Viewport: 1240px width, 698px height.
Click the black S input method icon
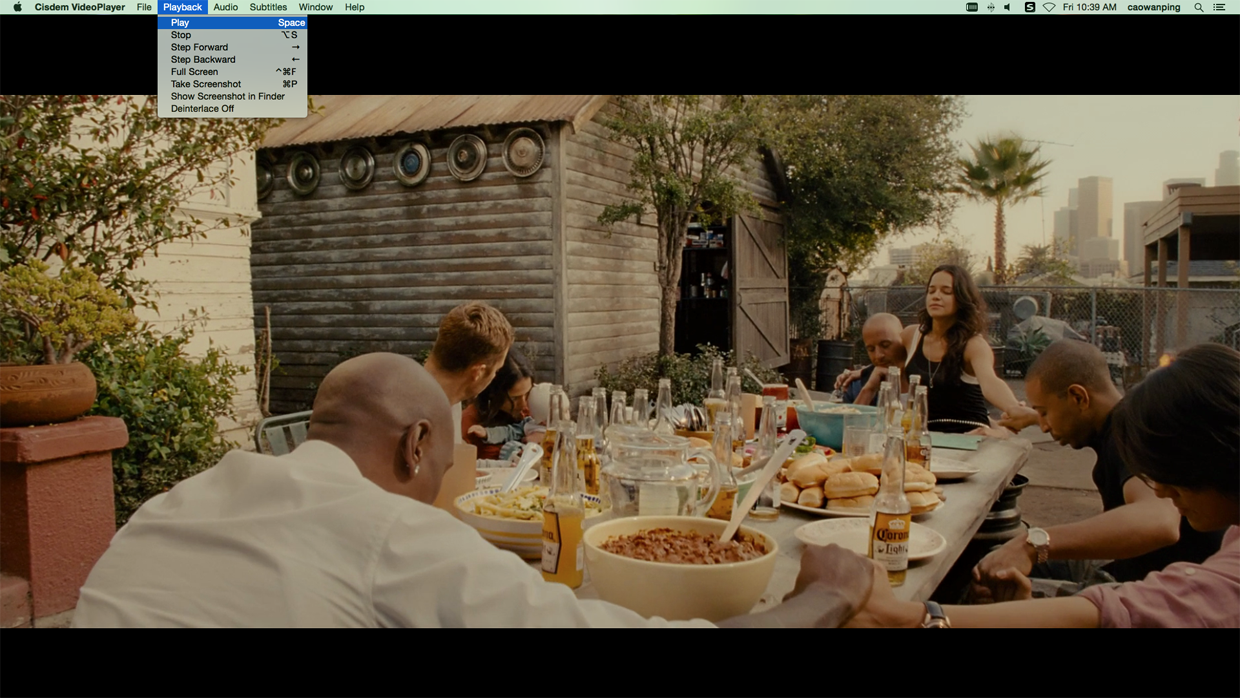click(1029, 7)
